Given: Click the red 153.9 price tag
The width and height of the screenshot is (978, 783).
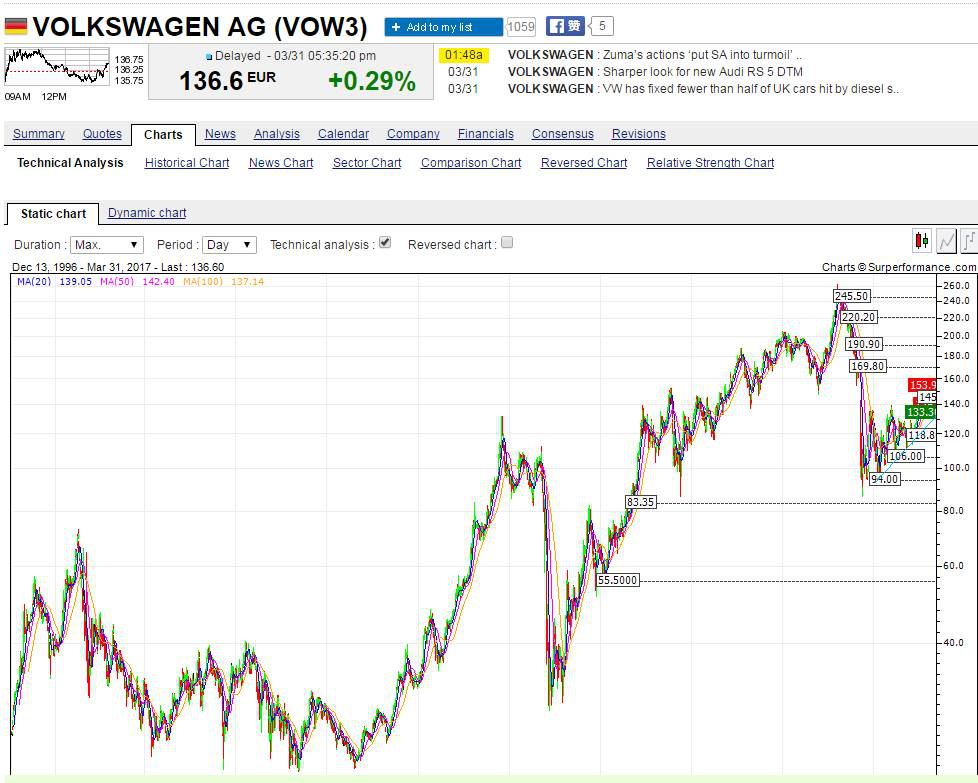Looking at the screenshot, I should point(922,385).
